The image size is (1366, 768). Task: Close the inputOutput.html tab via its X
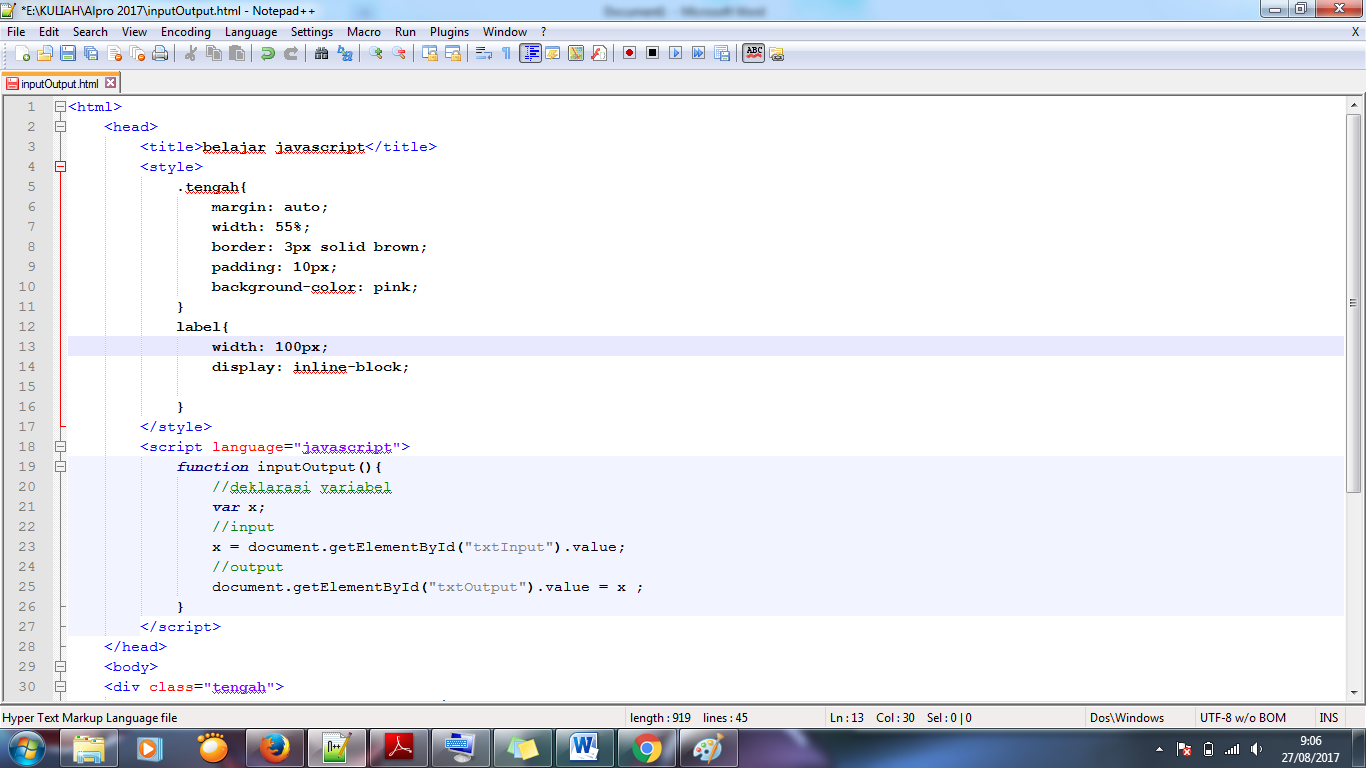coord(110,84)
